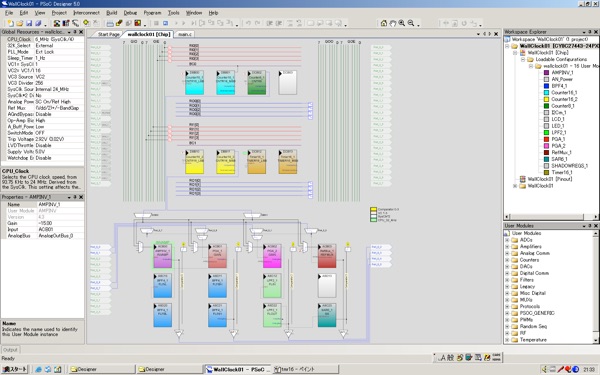600x375 pixels.
Task: Click the New file toolbar icon
Action: (x=11, y=23)
